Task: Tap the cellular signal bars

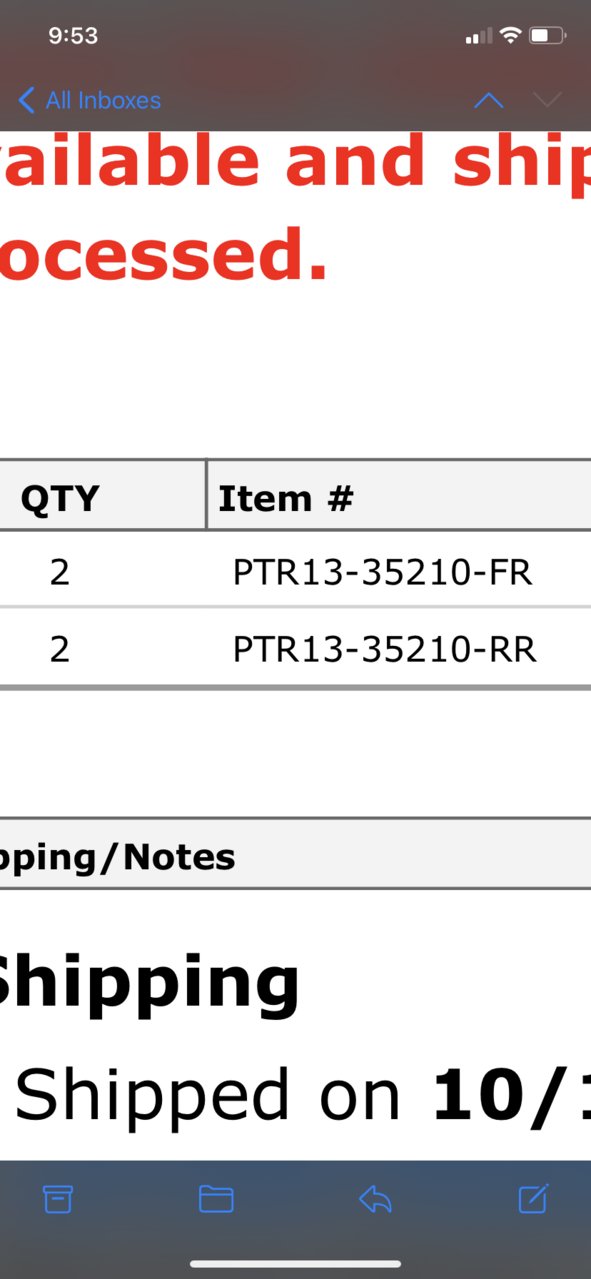Action: (x=479, y=37)
